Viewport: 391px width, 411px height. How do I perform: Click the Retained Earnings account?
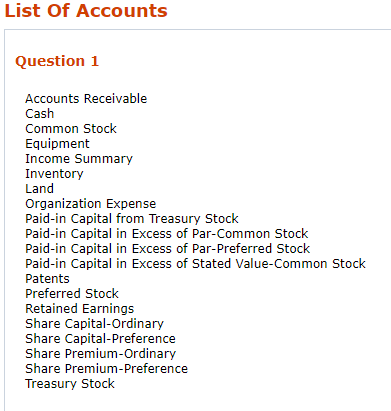pos(80,309)
